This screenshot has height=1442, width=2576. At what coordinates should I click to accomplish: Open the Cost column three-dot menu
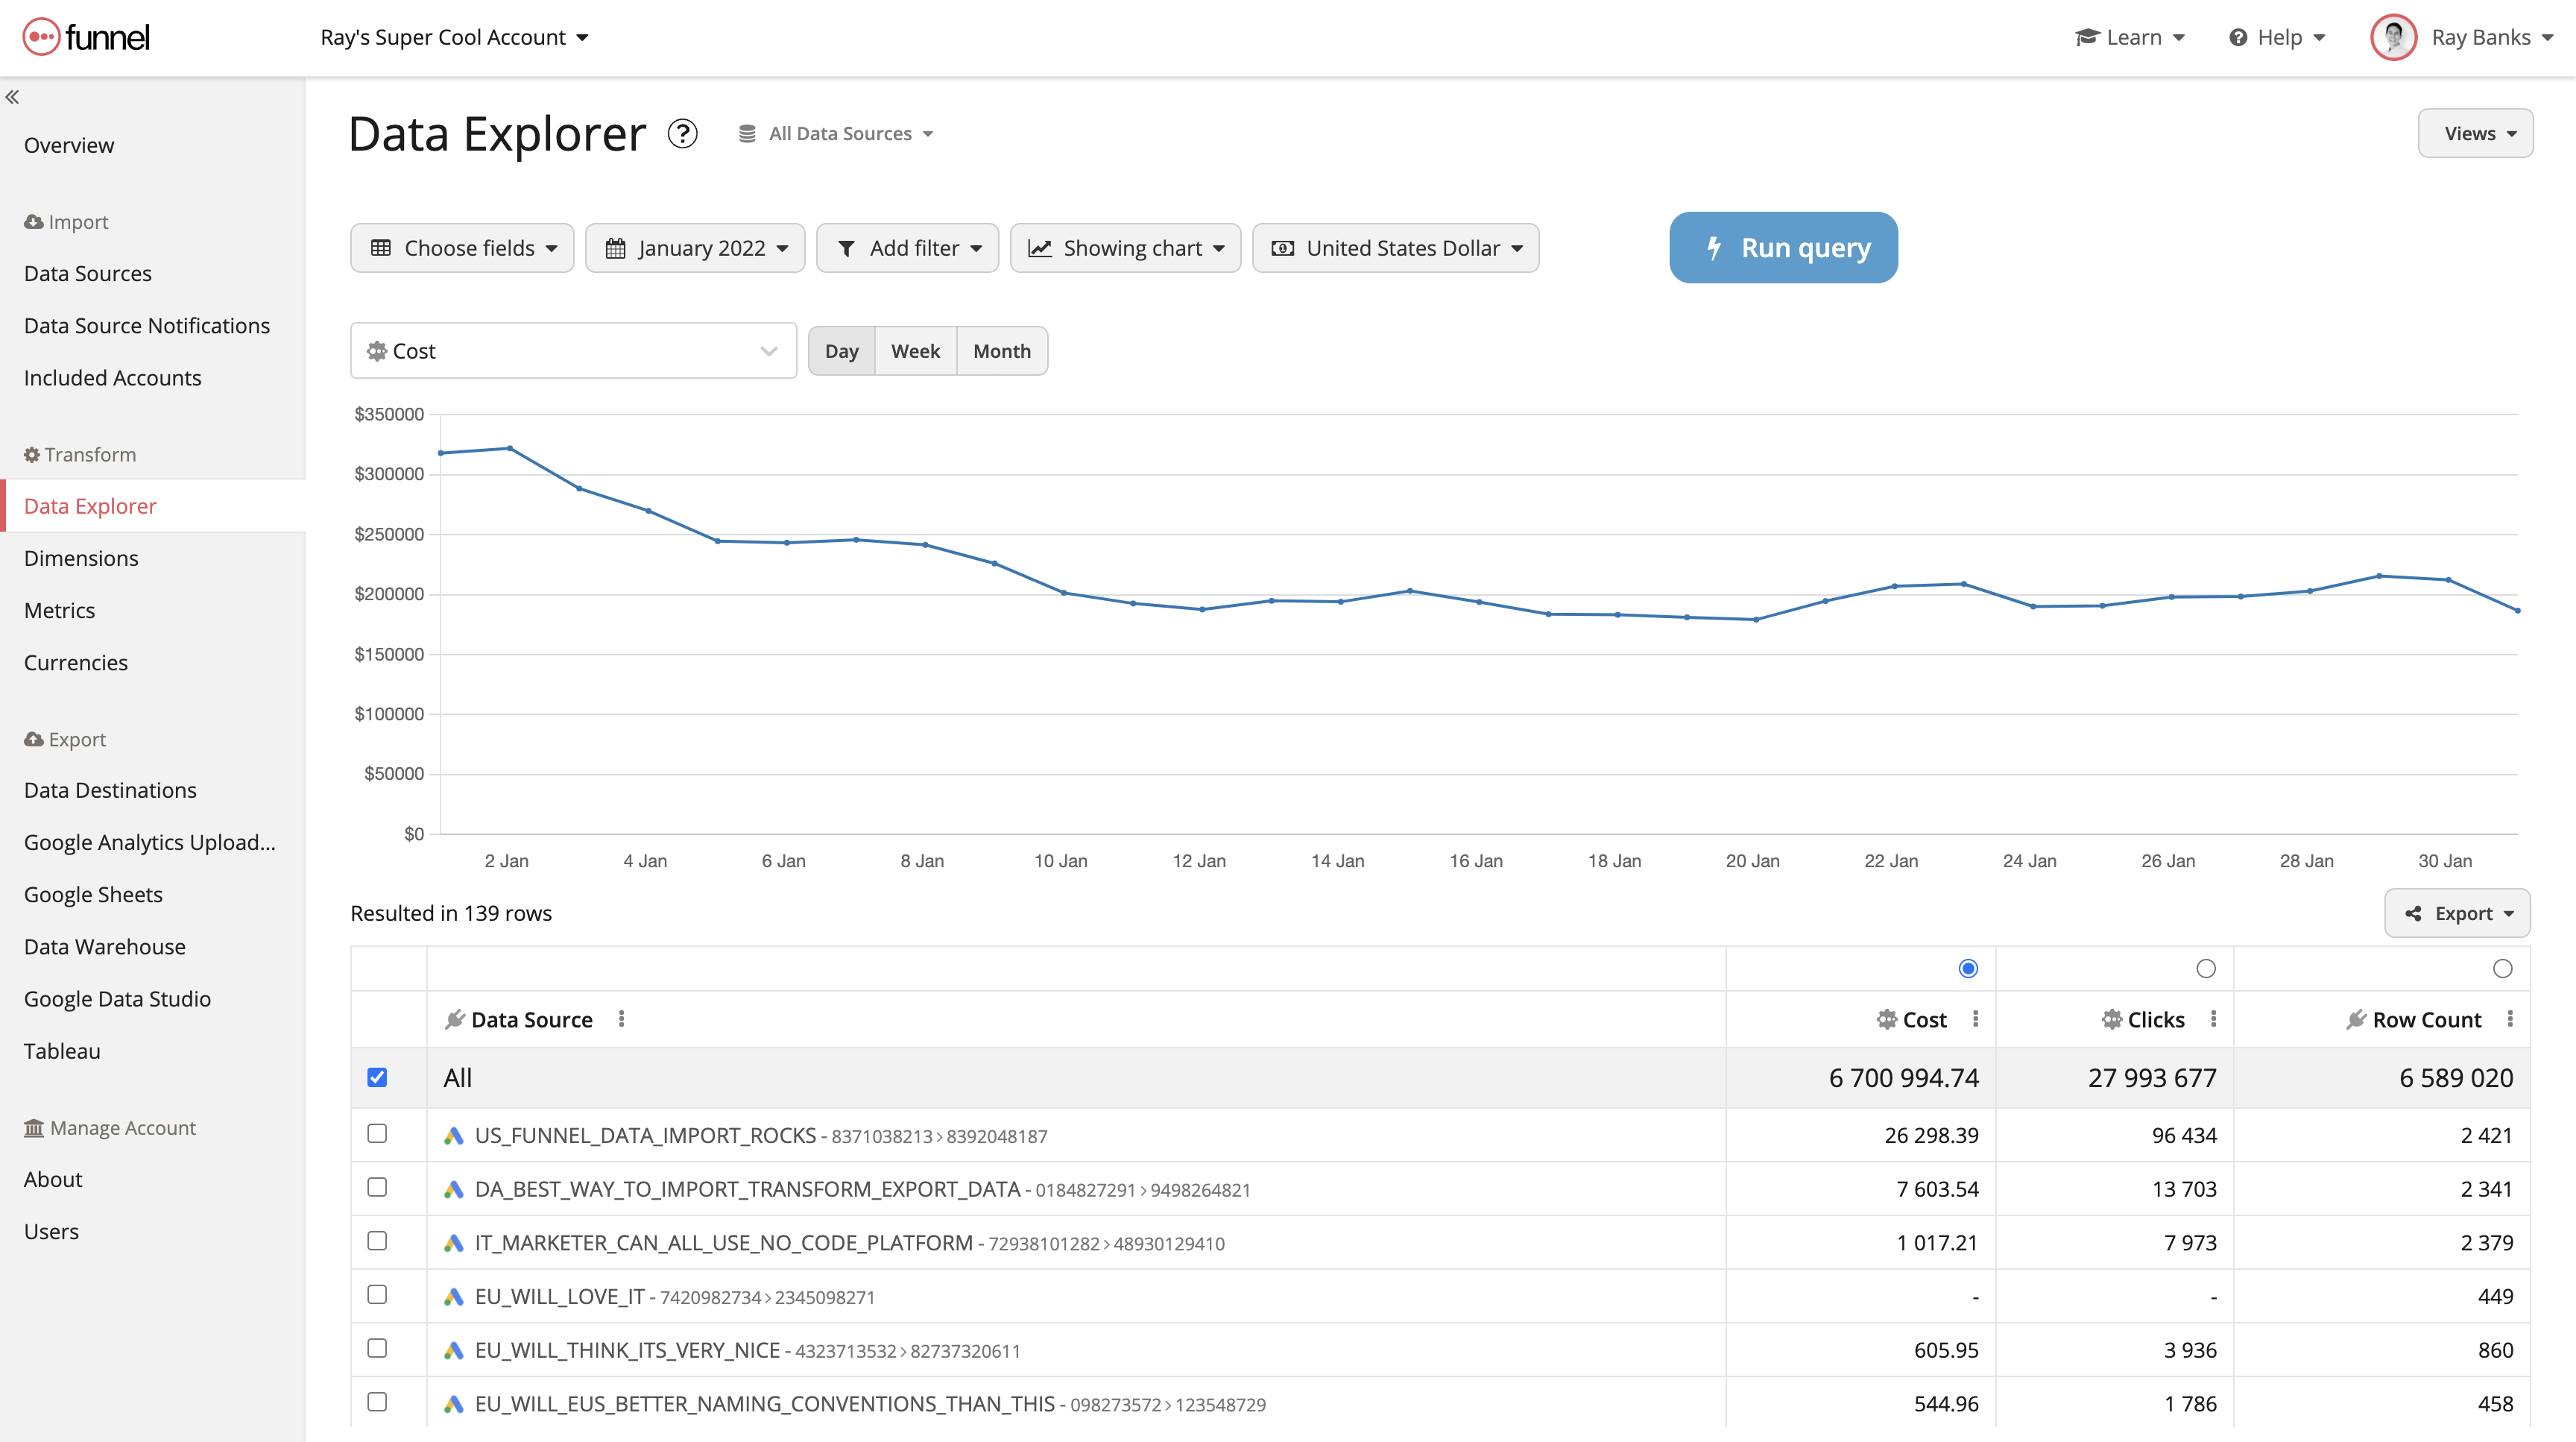1975,1019
